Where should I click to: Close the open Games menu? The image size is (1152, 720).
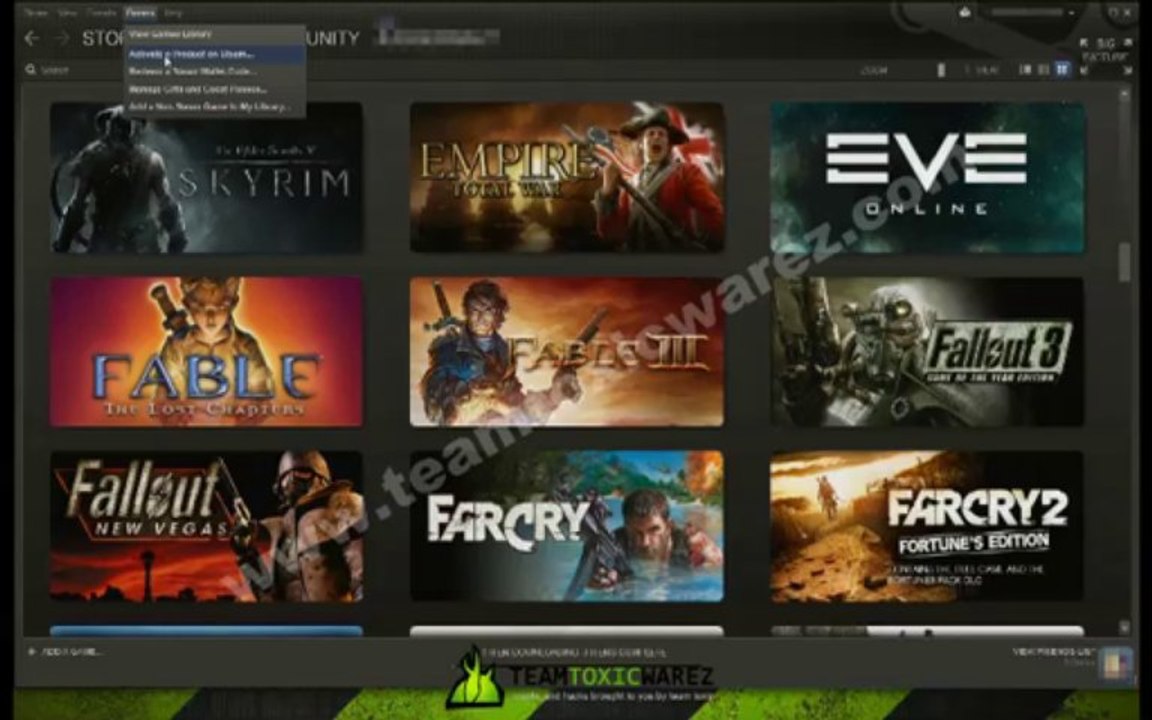tap(140, 12)
